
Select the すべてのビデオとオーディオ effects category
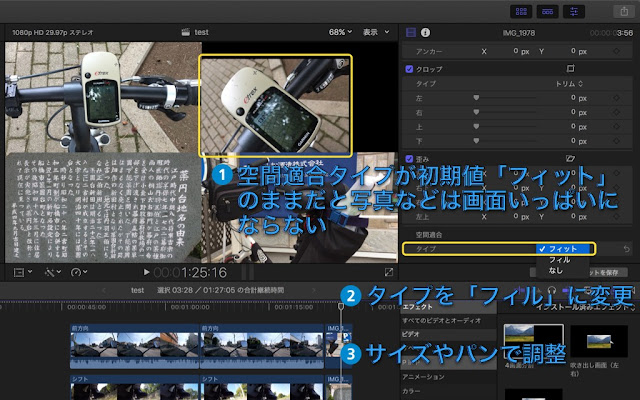(x=448, y=320)
